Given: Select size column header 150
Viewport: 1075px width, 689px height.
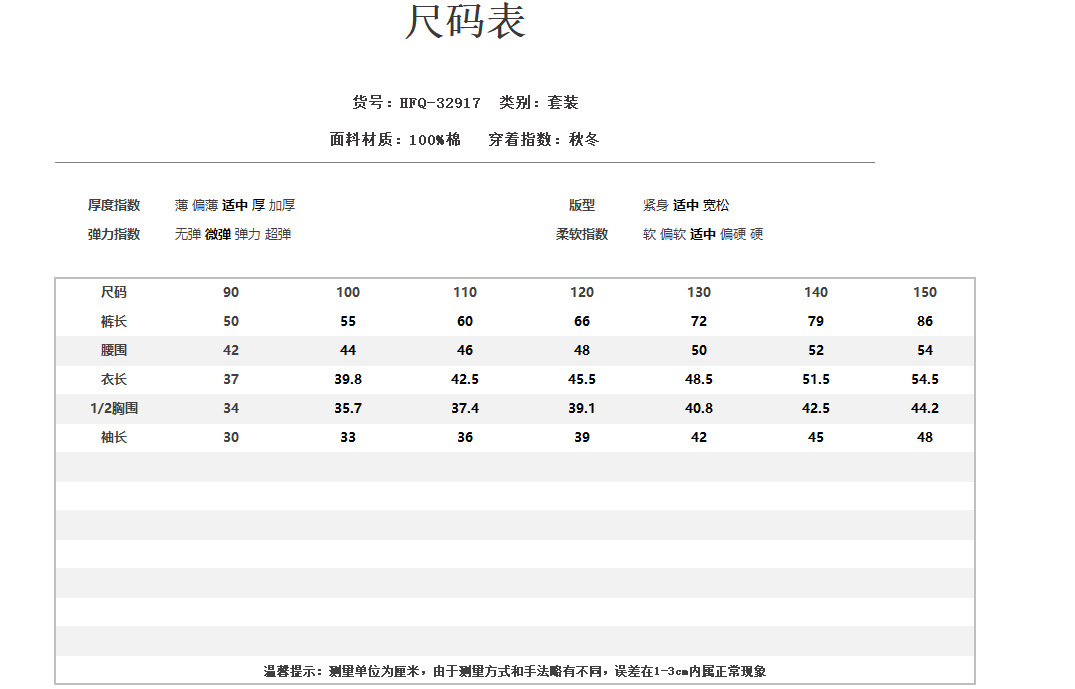Looking at the screenshot, I should (x=925, y=292).
